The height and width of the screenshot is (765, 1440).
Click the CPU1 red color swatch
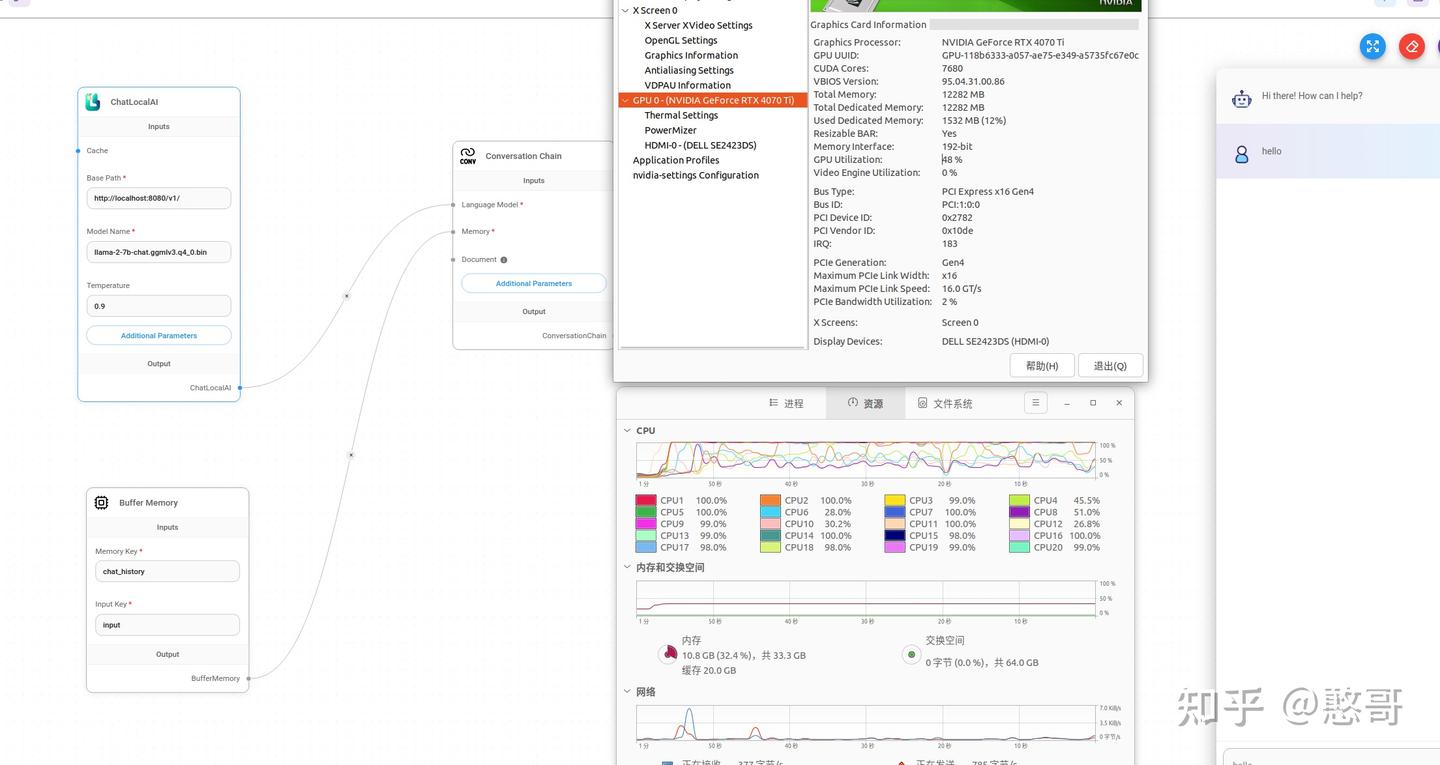click(x=646, y=501)
